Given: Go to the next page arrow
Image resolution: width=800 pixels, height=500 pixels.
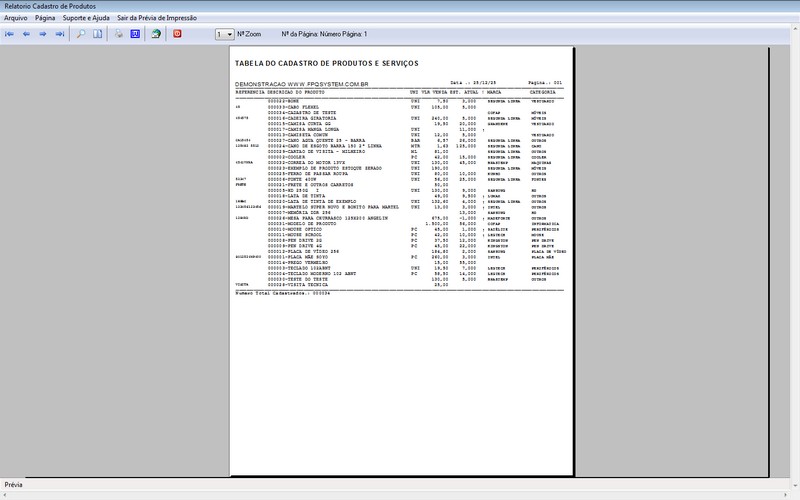Looking at the screenshot, I should coord(43,34).
